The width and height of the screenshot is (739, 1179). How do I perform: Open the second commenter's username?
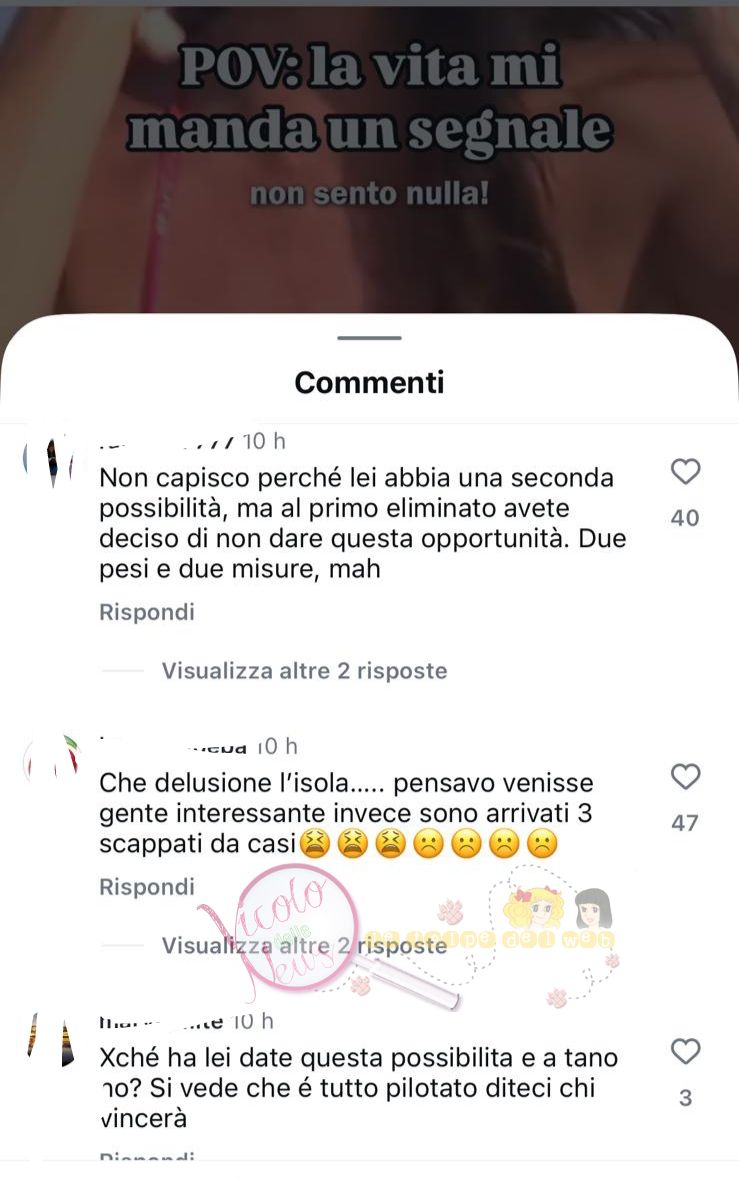point(173,747)
